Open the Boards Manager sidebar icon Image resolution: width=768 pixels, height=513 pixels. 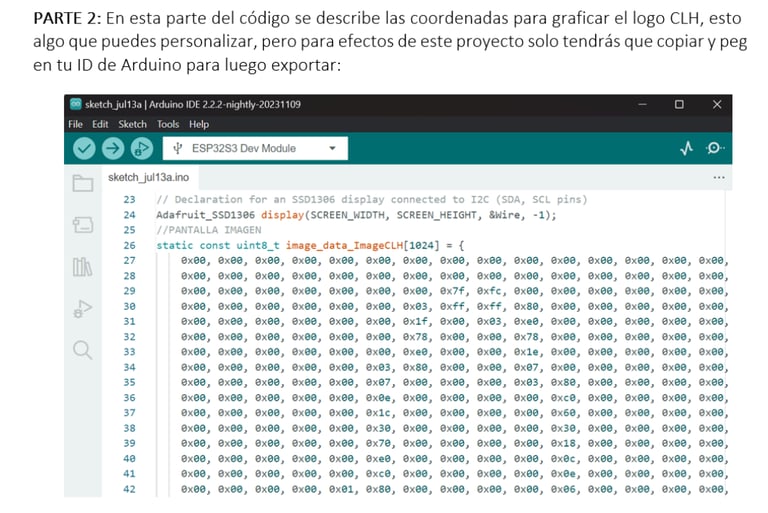click(83, 225)
